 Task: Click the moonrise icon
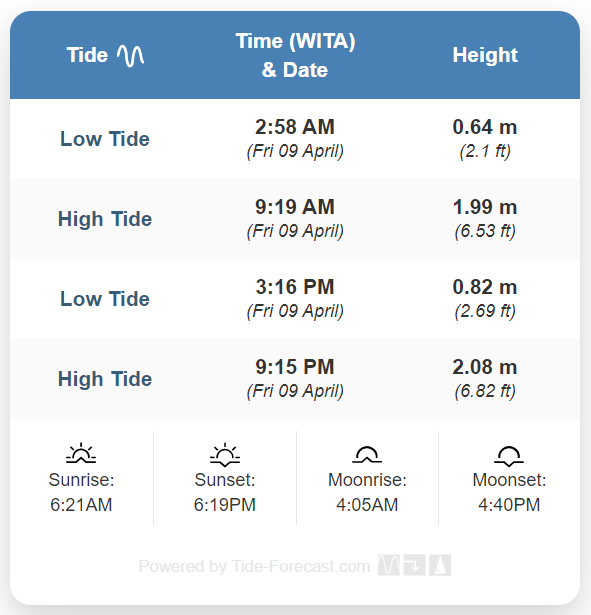coord(367,454)
